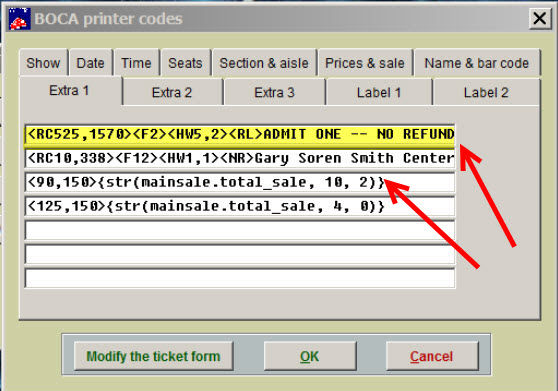
Task: Click the Cancel button
Action: (x=432, y=356)
